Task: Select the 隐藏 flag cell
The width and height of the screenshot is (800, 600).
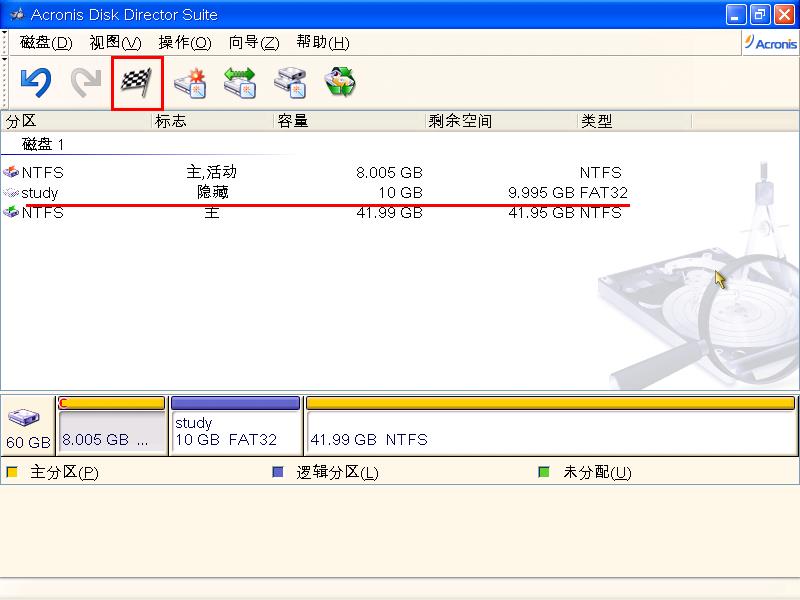Action: (x=212, y=192)
